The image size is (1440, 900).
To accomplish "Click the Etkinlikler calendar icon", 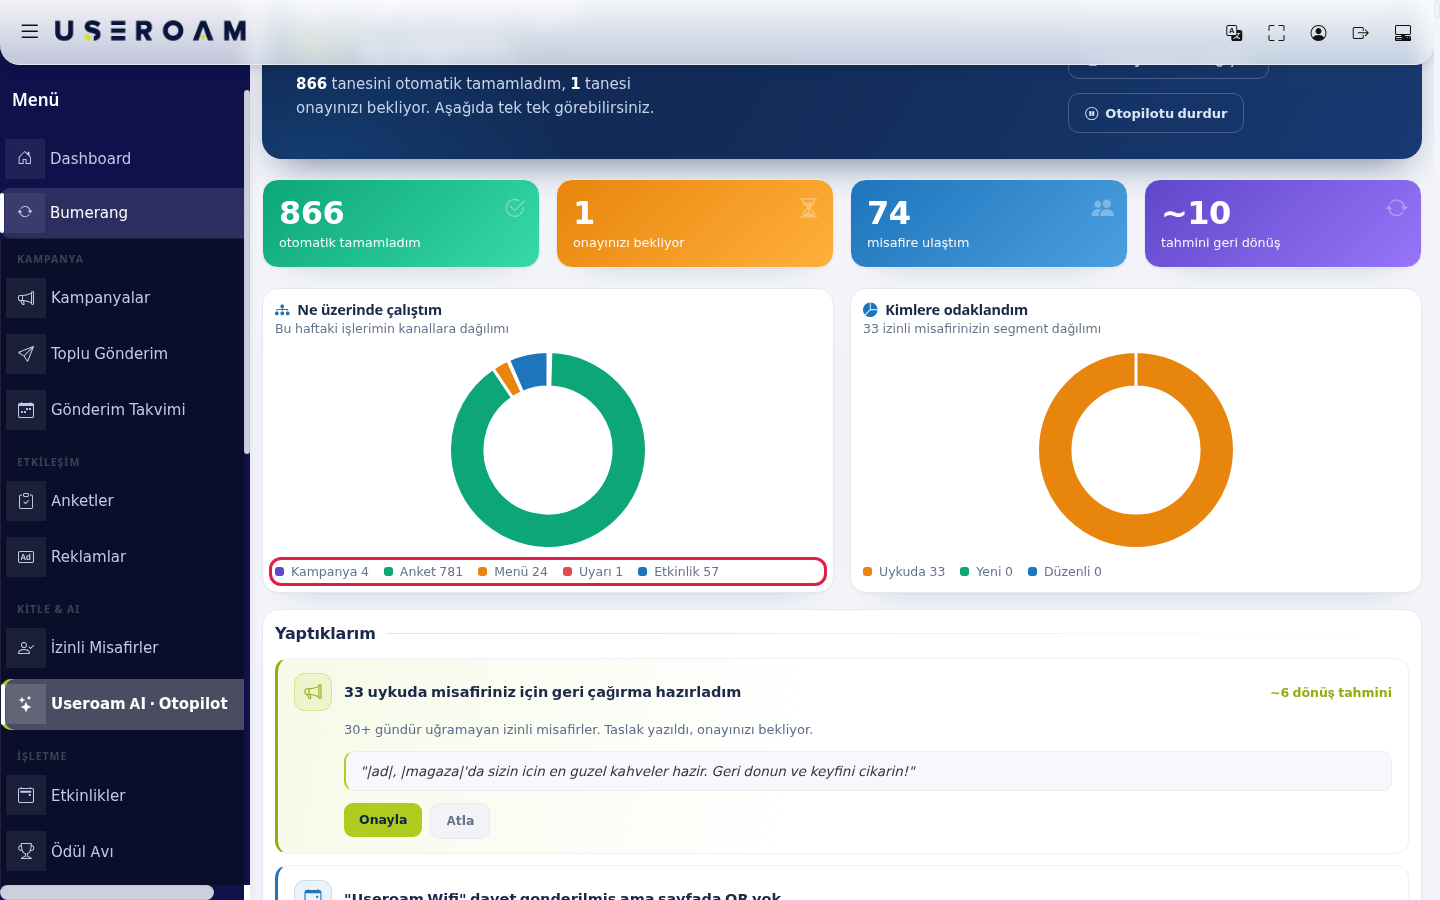I will point(26,796).
